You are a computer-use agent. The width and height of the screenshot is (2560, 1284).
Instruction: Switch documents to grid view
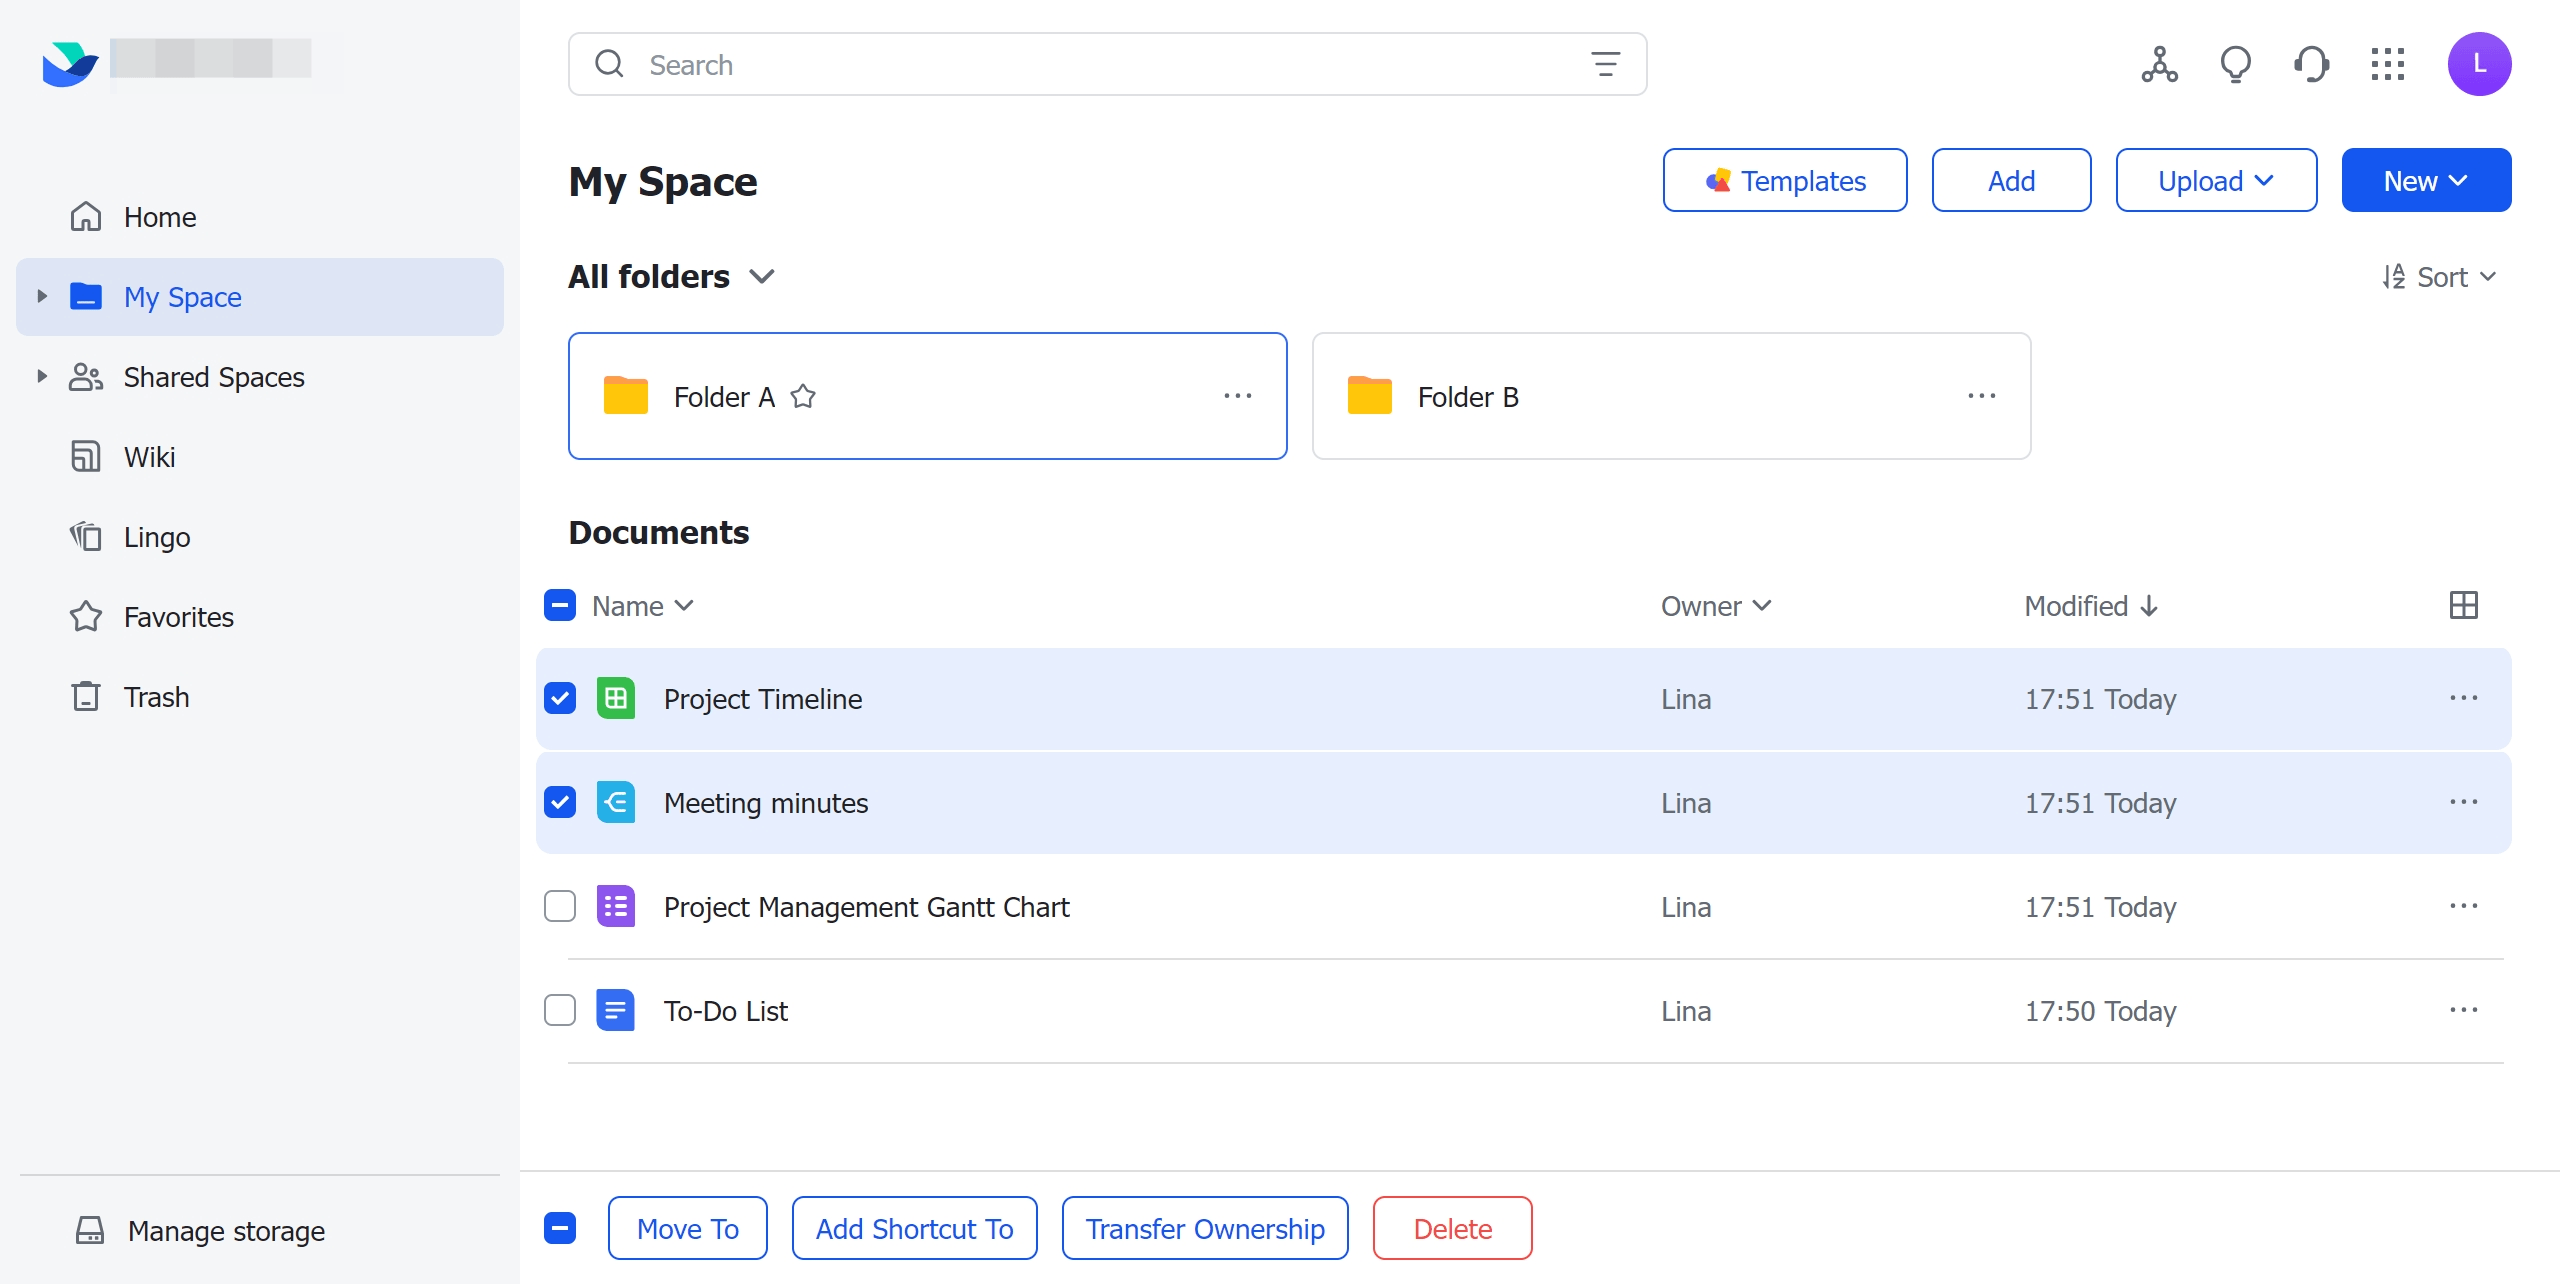pos(2464,605)
